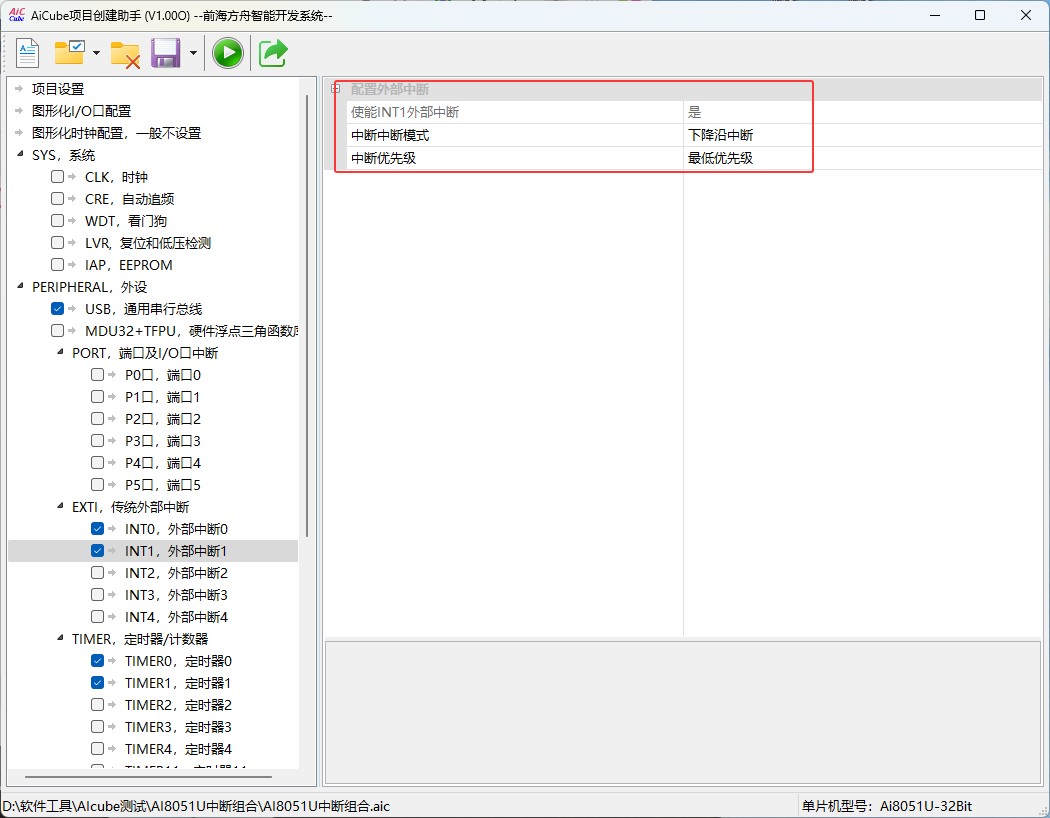Collapse the SYS 系统 tree node
This screenshot has width=1050, height=818.
click(20, 154)
